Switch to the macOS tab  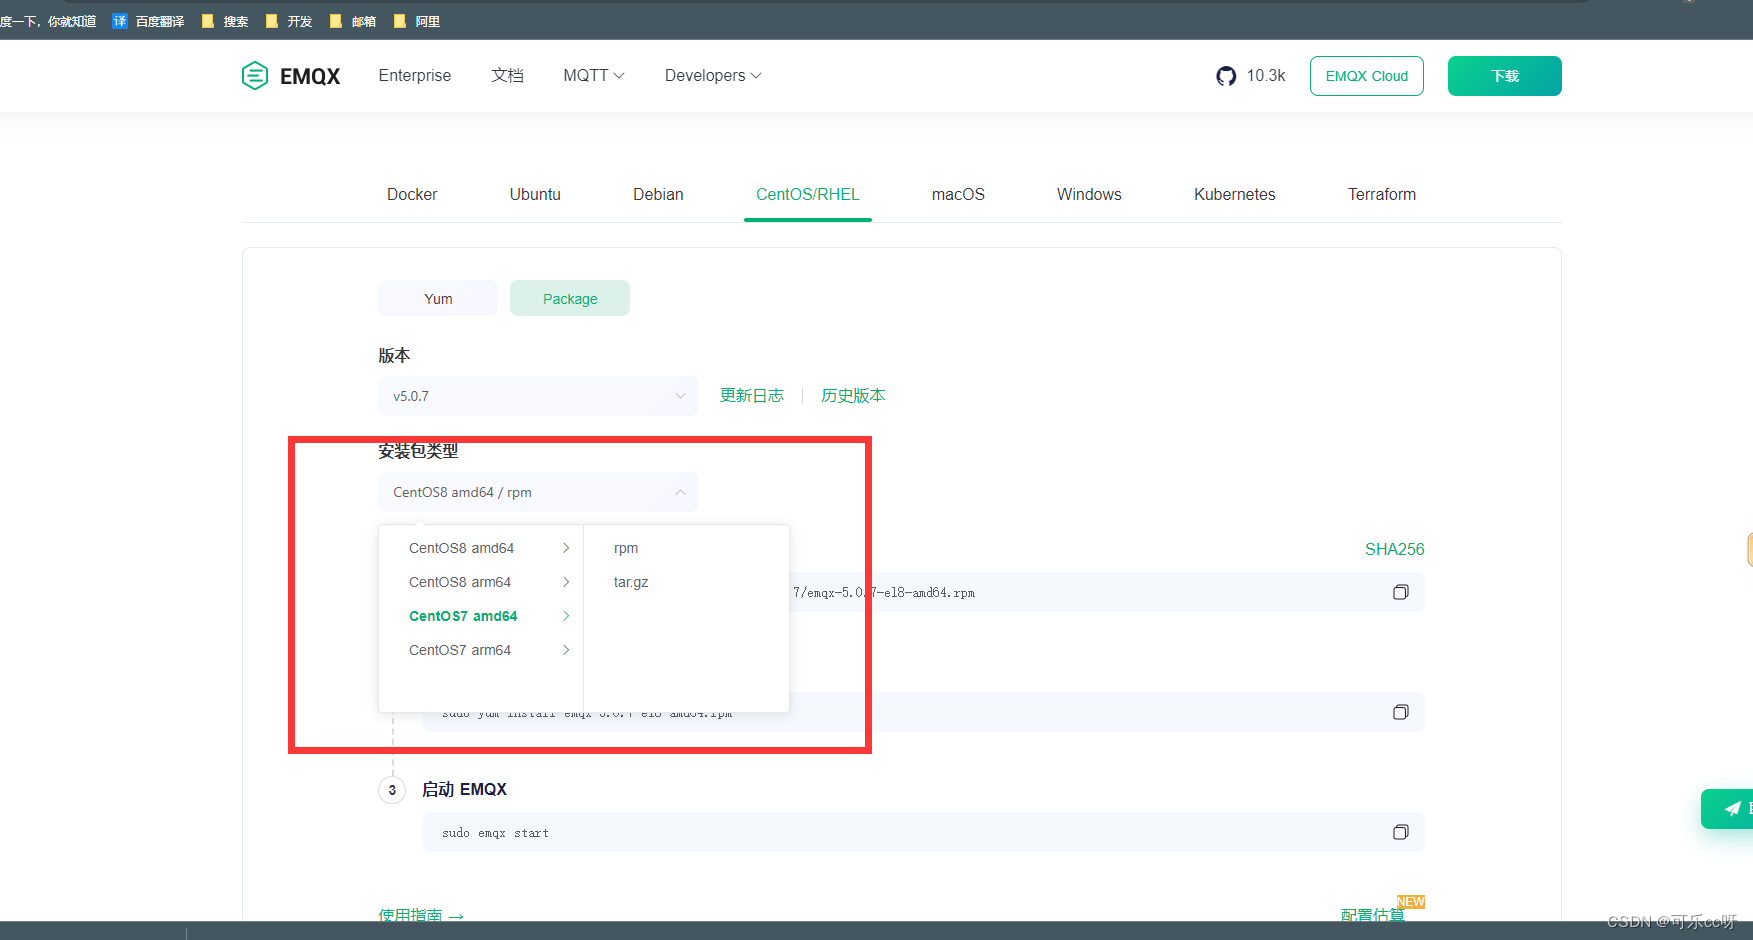pos(958,195)
